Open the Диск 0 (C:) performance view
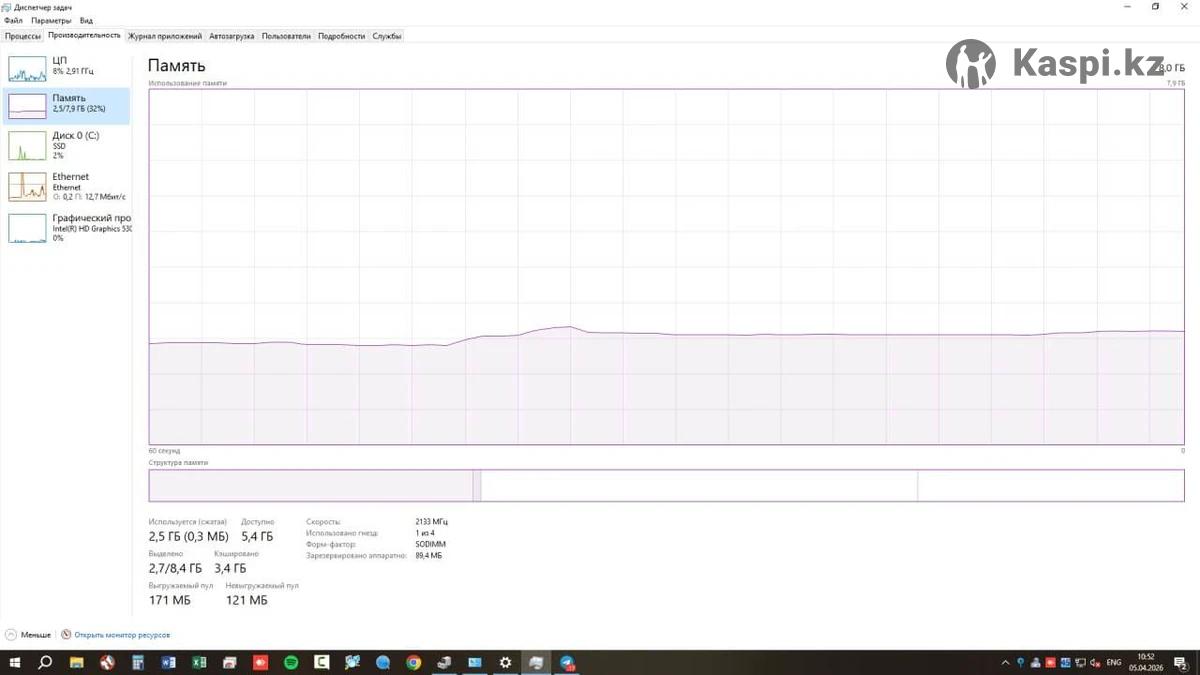This screenshot has width=1200, height=675. pos(28,145)
